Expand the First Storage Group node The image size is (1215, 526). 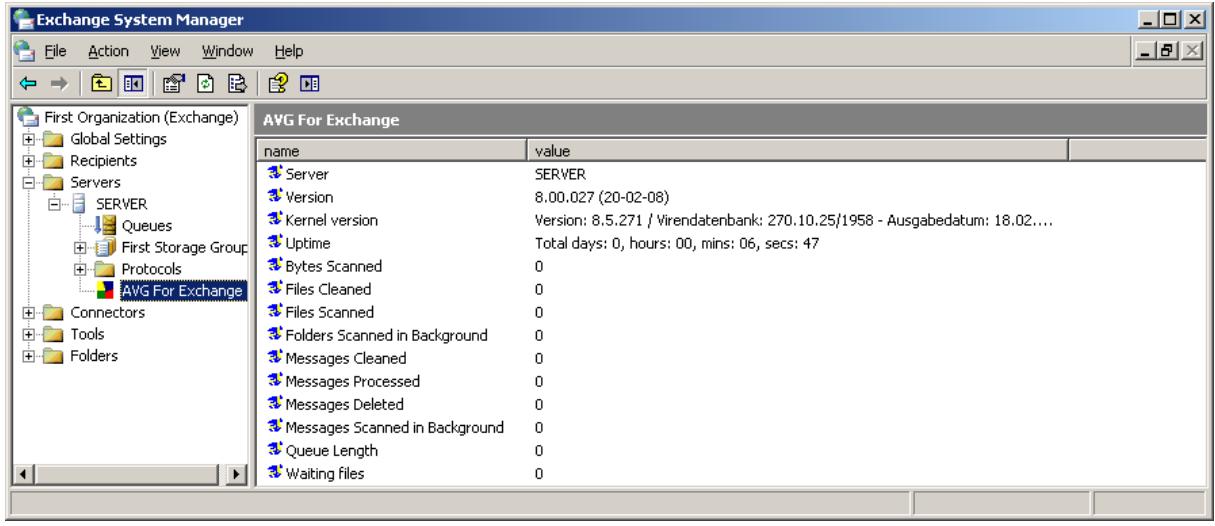tap(81, 248)
